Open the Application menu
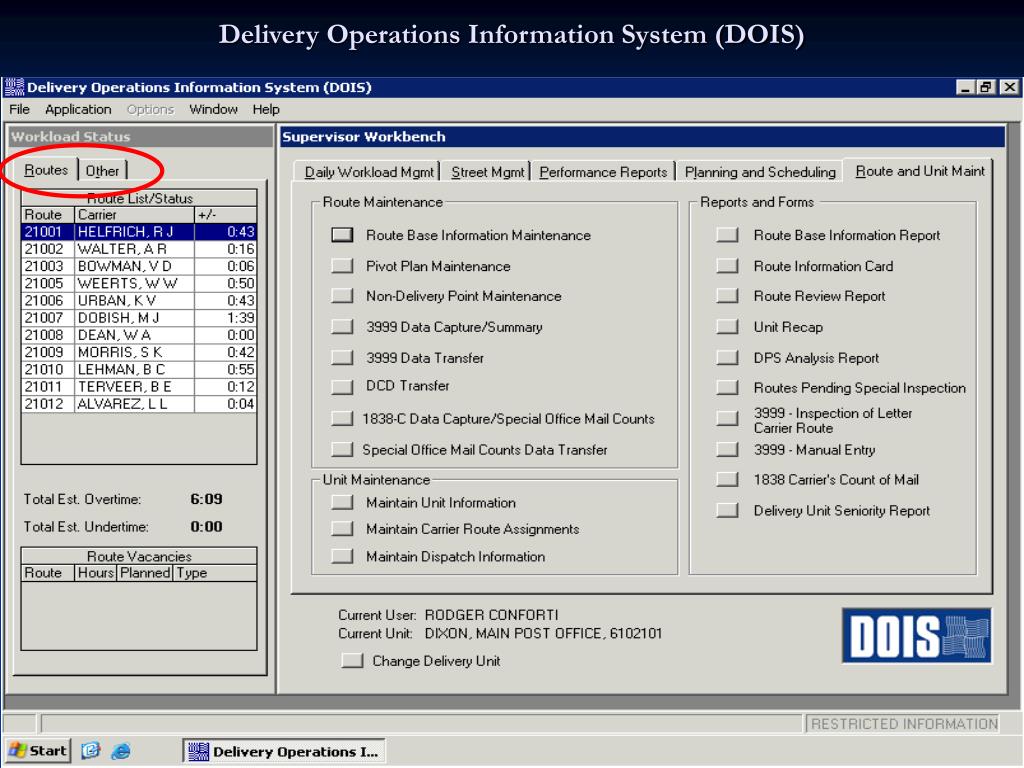This screenshot has width=1024, height=768. pos(78,109)
